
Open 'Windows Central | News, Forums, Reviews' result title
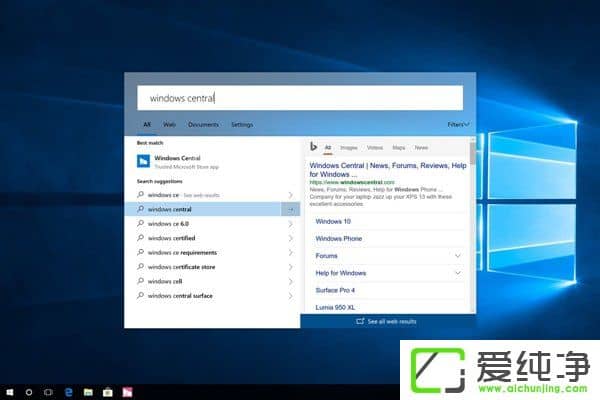coord(388,170)
